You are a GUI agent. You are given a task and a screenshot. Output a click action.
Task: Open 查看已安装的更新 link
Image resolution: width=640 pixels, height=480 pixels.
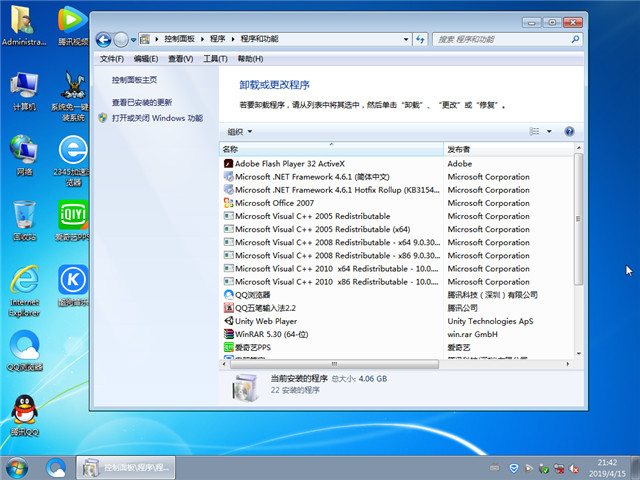(142, 102)
